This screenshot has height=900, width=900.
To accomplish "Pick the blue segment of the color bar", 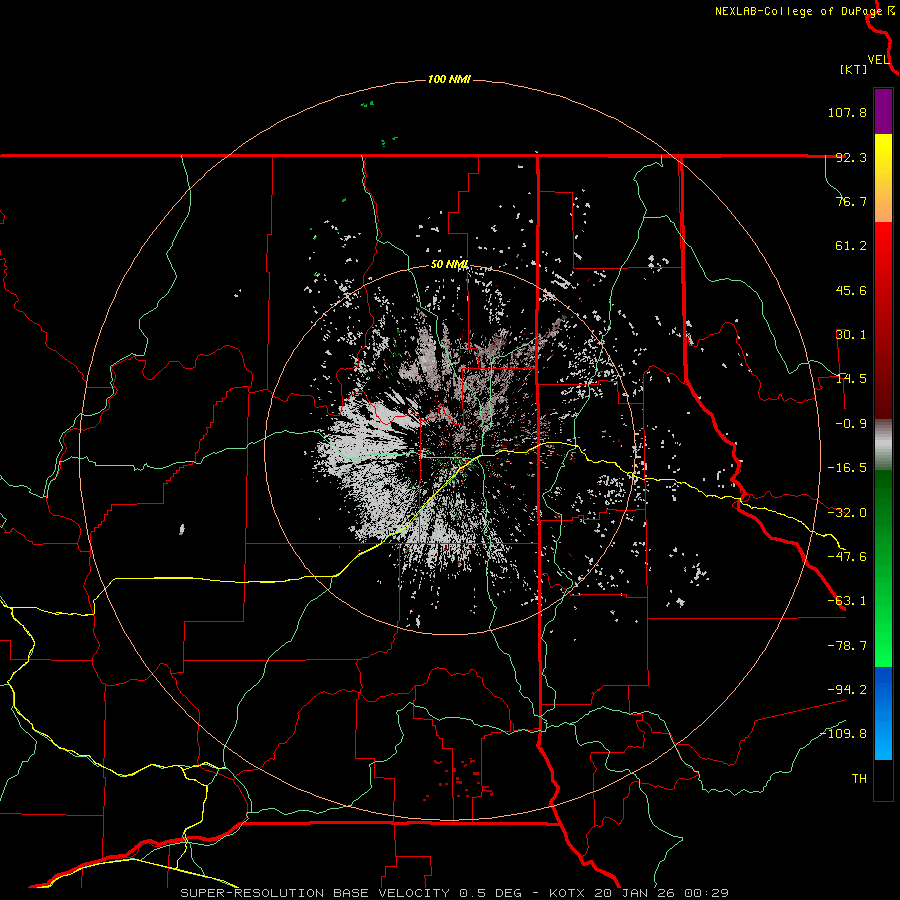I will (x=883, y=713).
